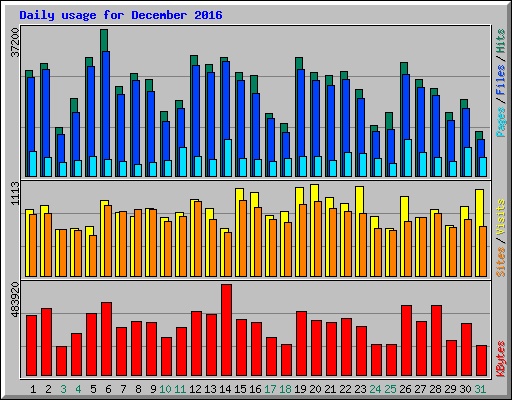This screenshot has height=400, width=512.
Task: Click the 'Hits' legend label
Action: 501,41
